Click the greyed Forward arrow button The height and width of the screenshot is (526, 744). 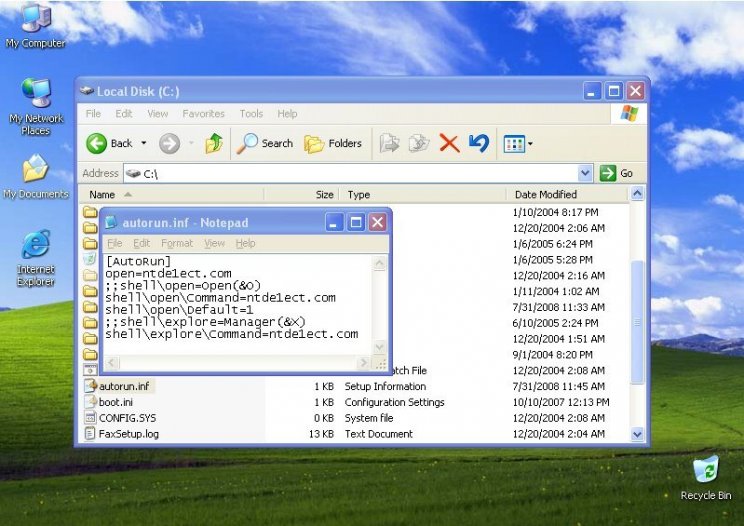tap(169, 143)
